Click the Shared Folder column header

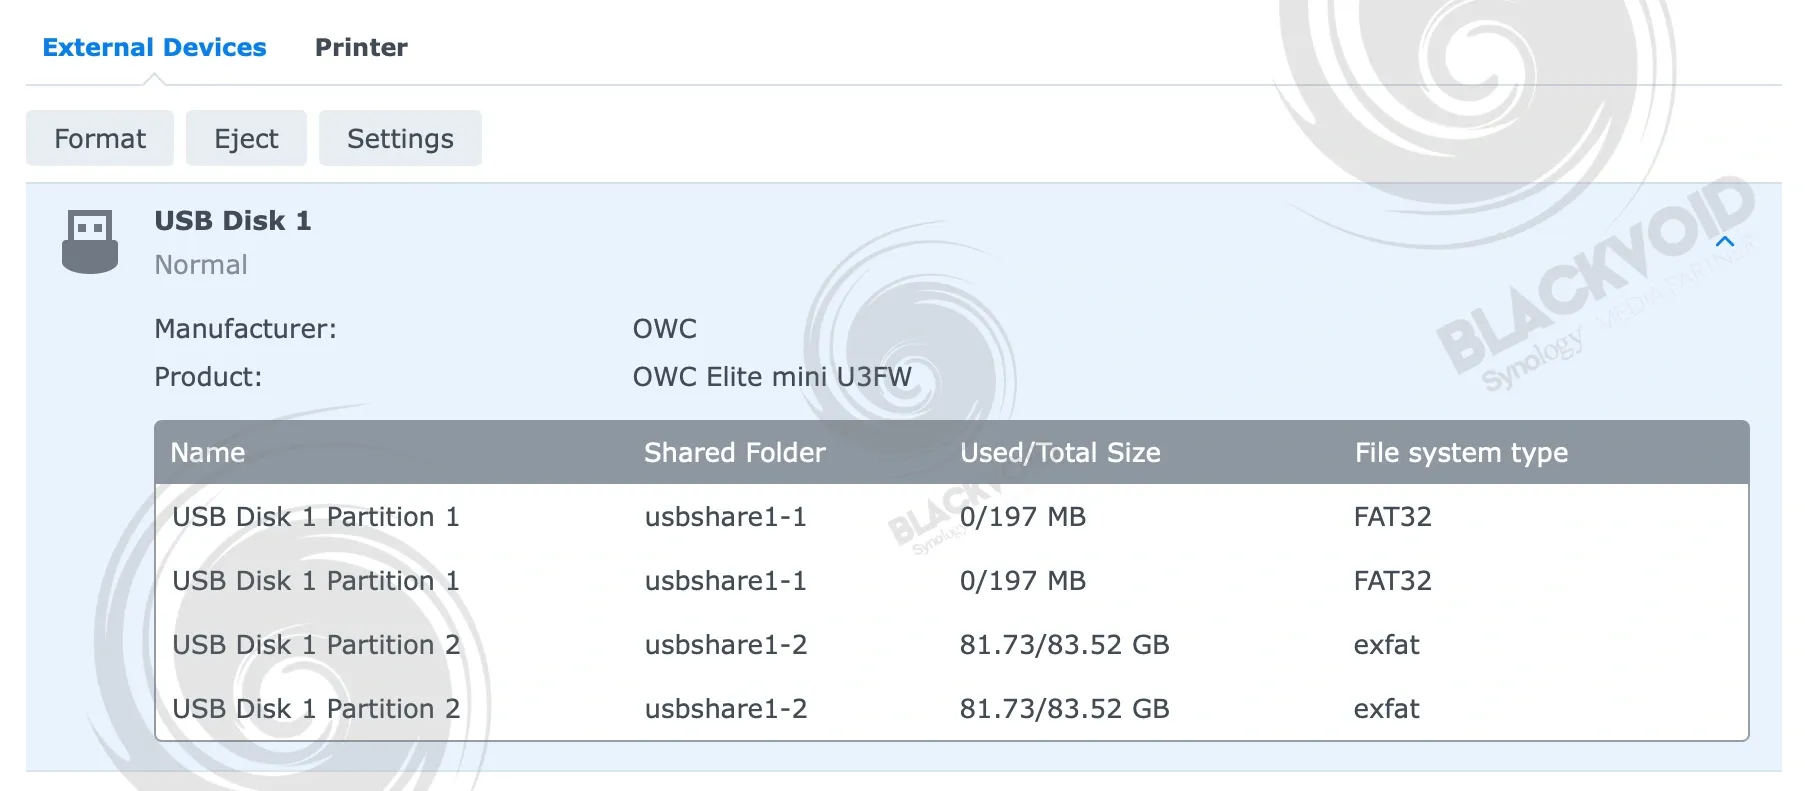735,453
